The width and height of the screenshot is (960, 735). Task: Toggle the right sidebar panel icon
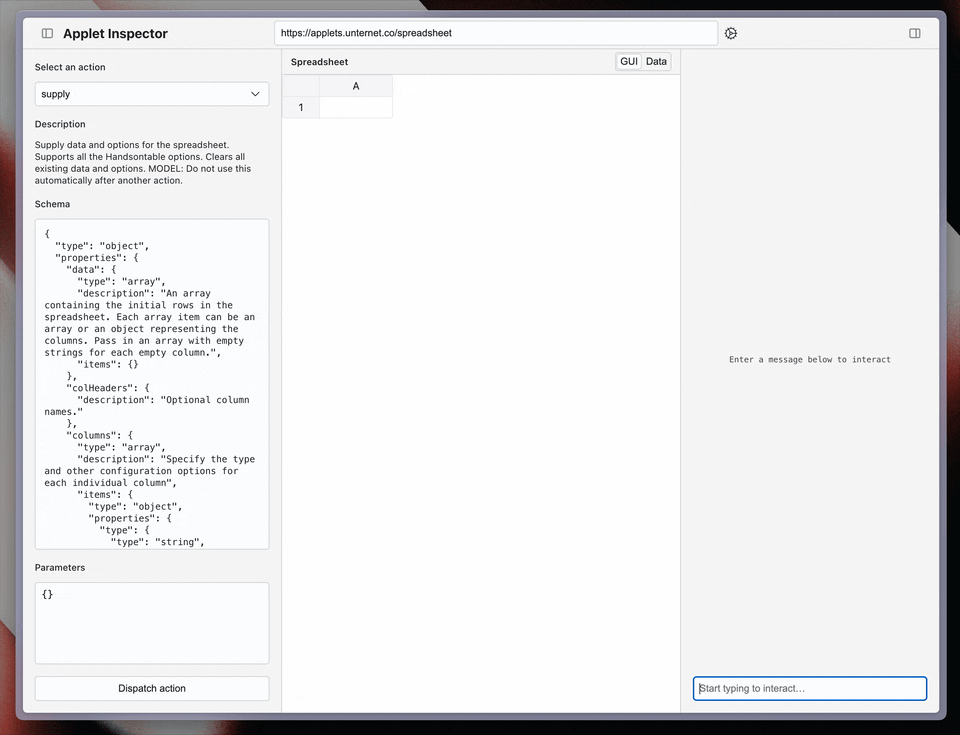(x=915, y=34)
